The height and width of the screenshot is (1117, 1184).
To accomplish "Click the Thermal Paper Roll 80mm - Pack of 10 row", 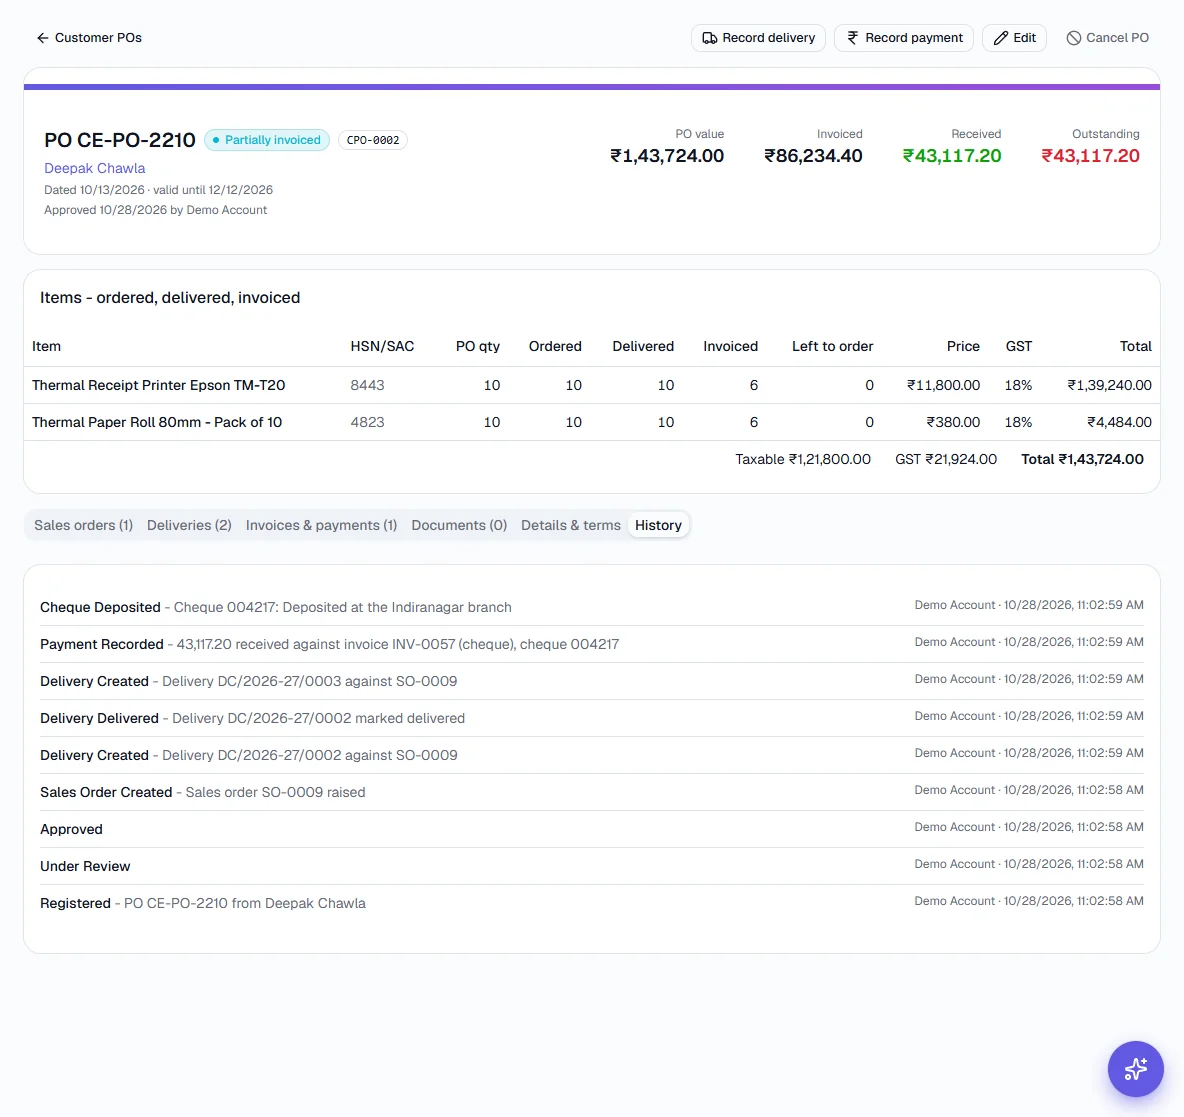I will (591, 422).
